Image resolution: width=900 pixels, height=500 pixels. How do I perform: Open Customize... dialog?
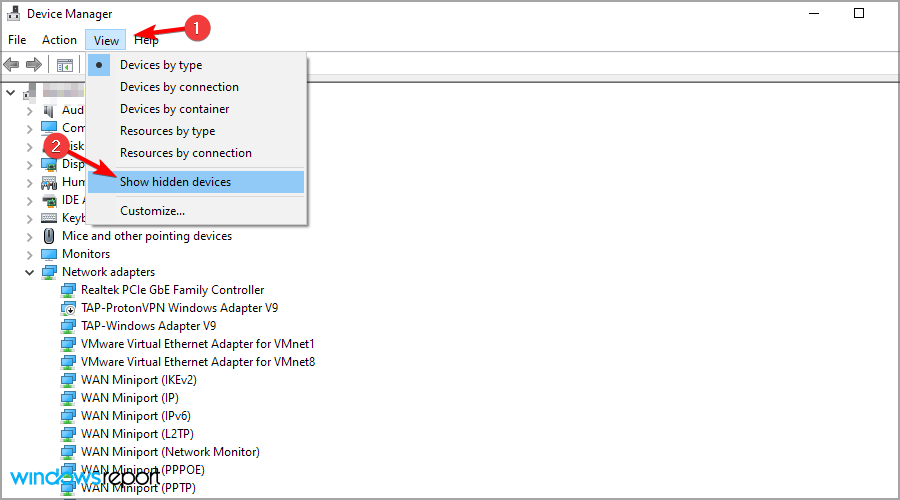[197, 211]
